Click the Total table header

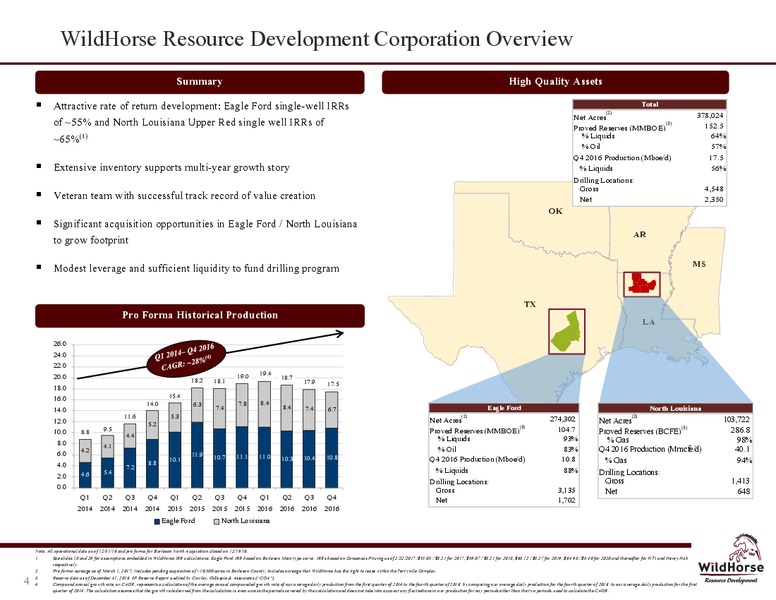click(649, 104)
